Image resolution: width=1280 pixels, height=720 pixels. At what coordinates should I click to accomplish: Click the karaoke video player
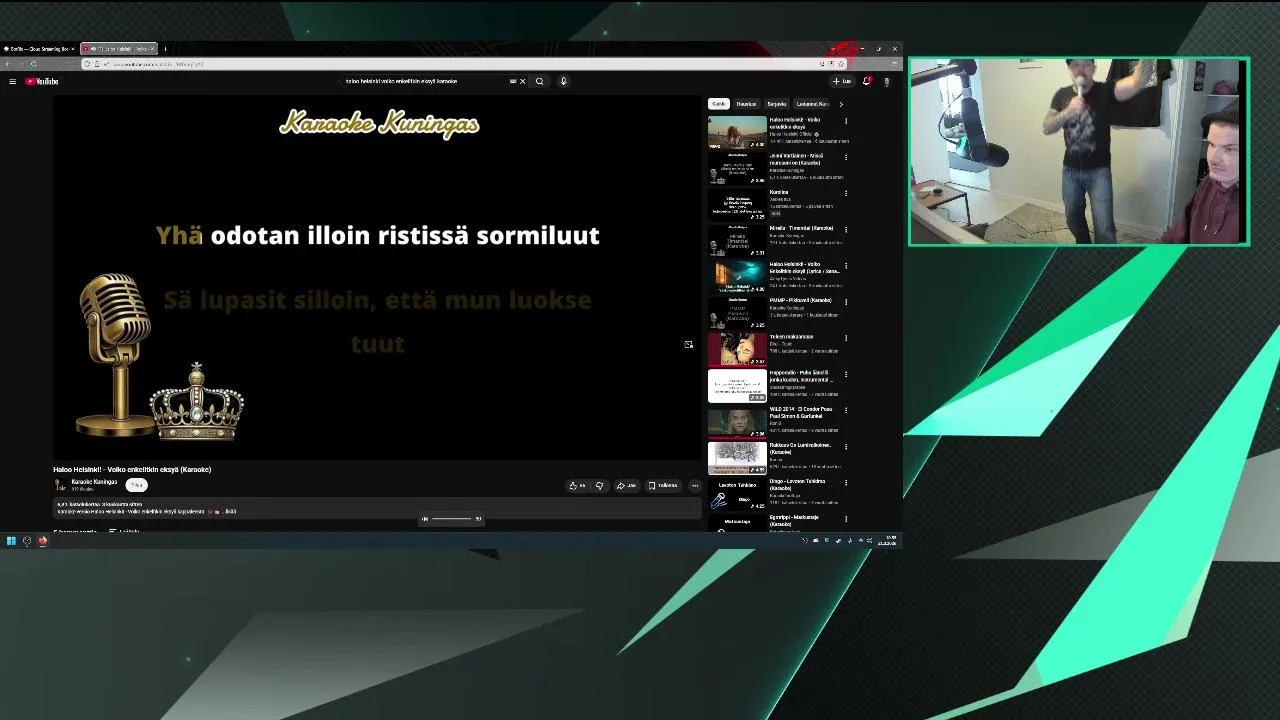[x=378, y=278]
